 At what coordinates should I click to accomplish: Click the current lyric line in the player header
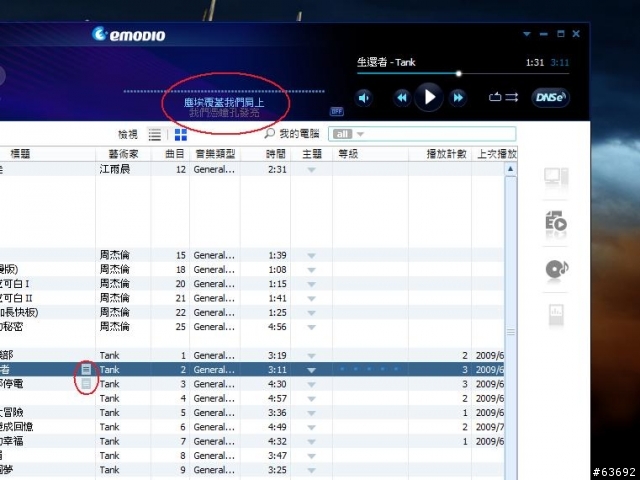pos(224,102)
